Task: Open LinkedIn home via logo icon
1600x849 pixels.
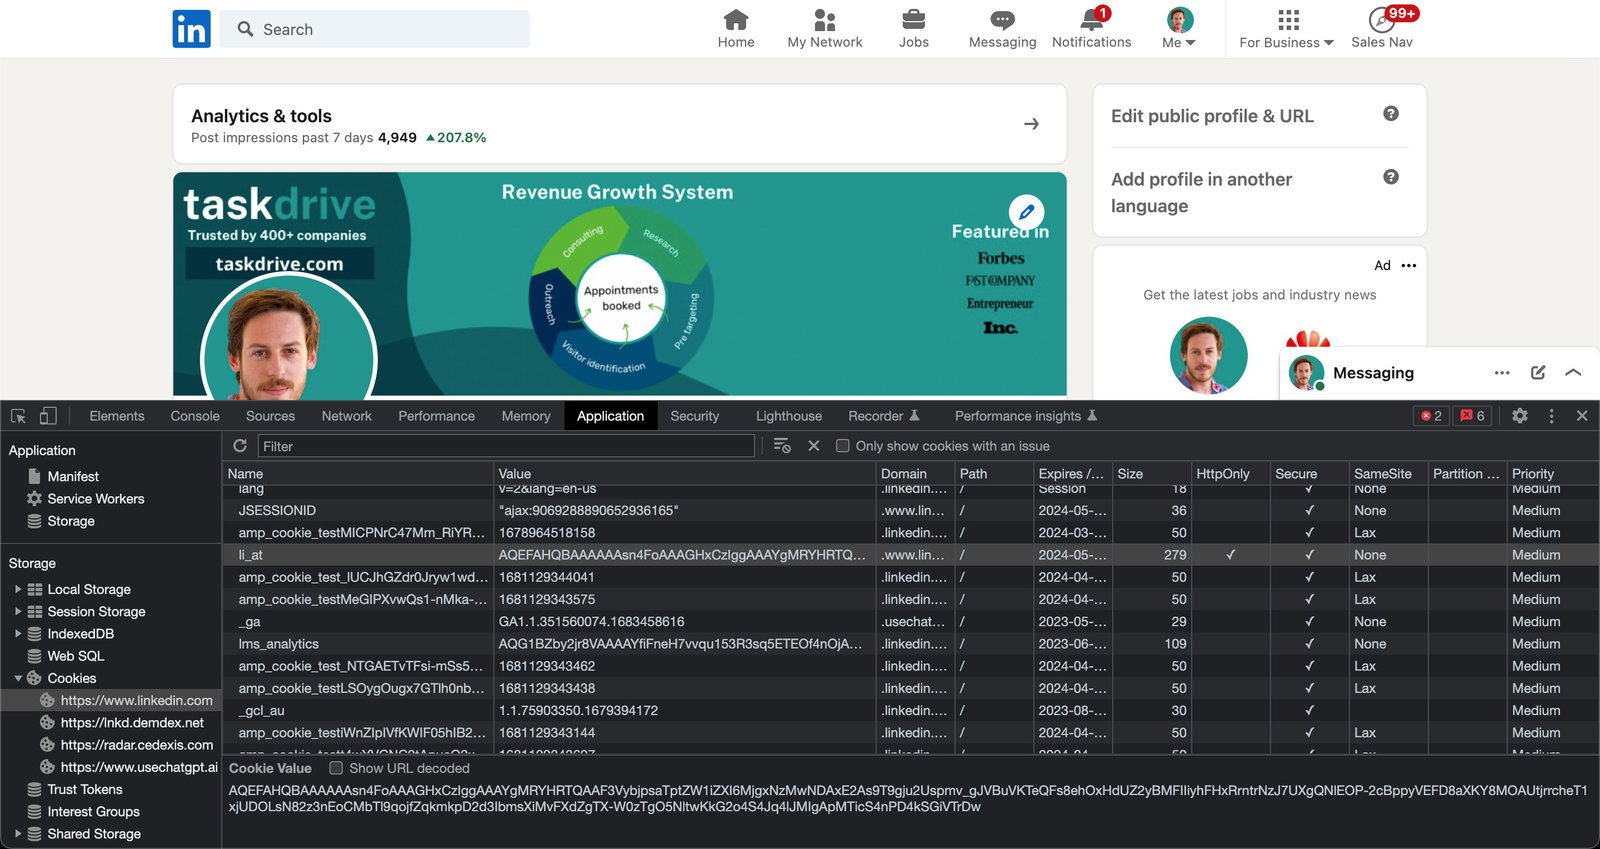Action: click(x=191, y=29)
